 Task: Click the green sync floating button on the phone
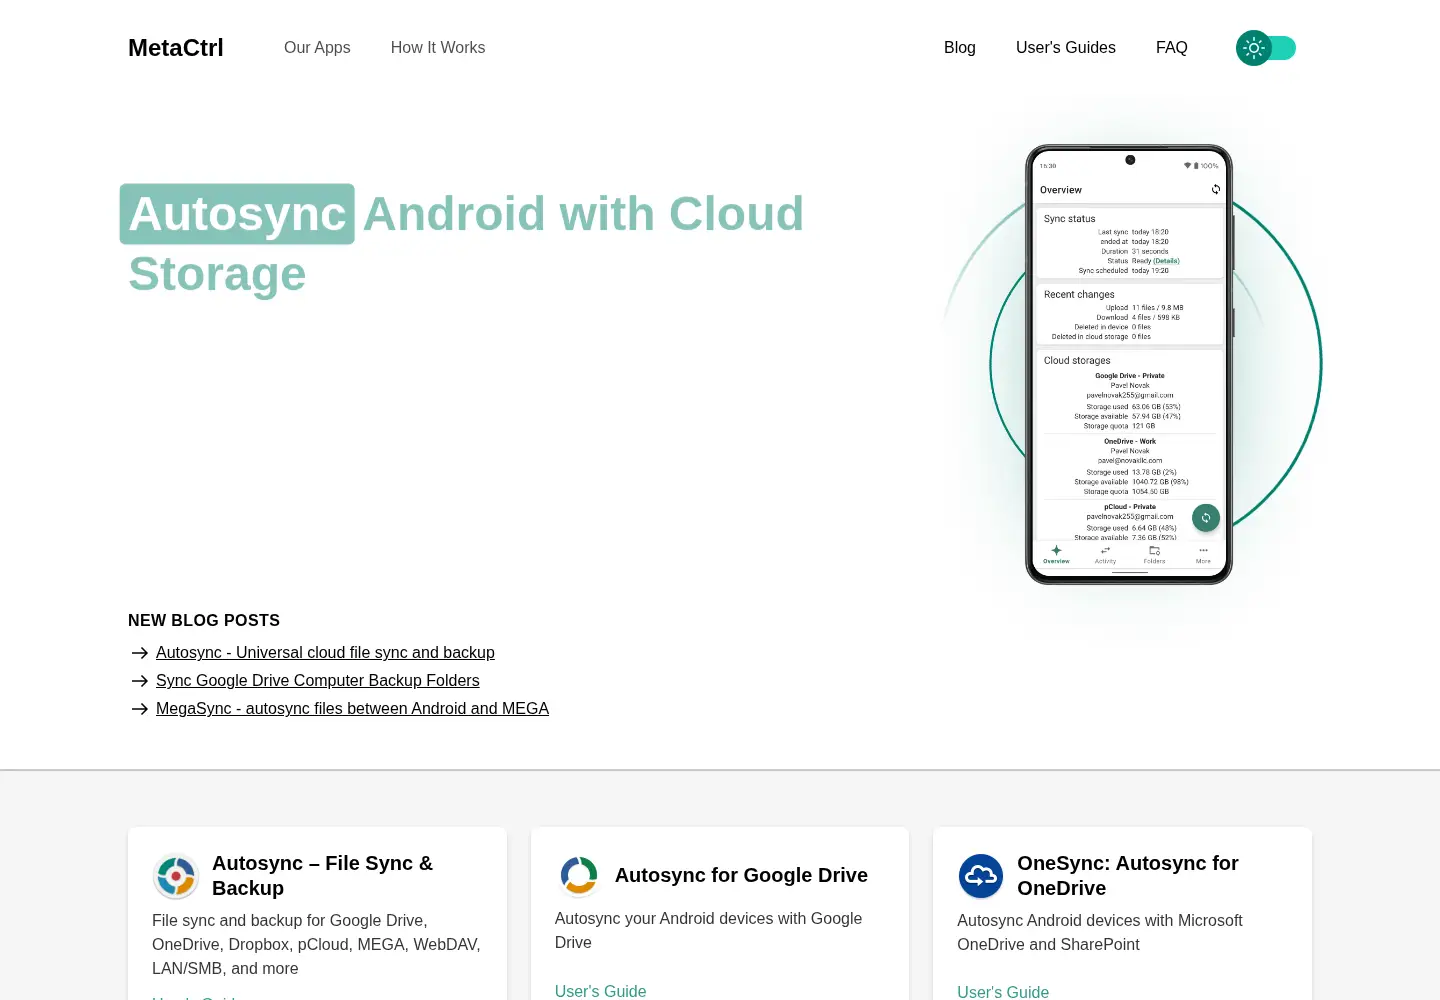tap(1206, 517)
